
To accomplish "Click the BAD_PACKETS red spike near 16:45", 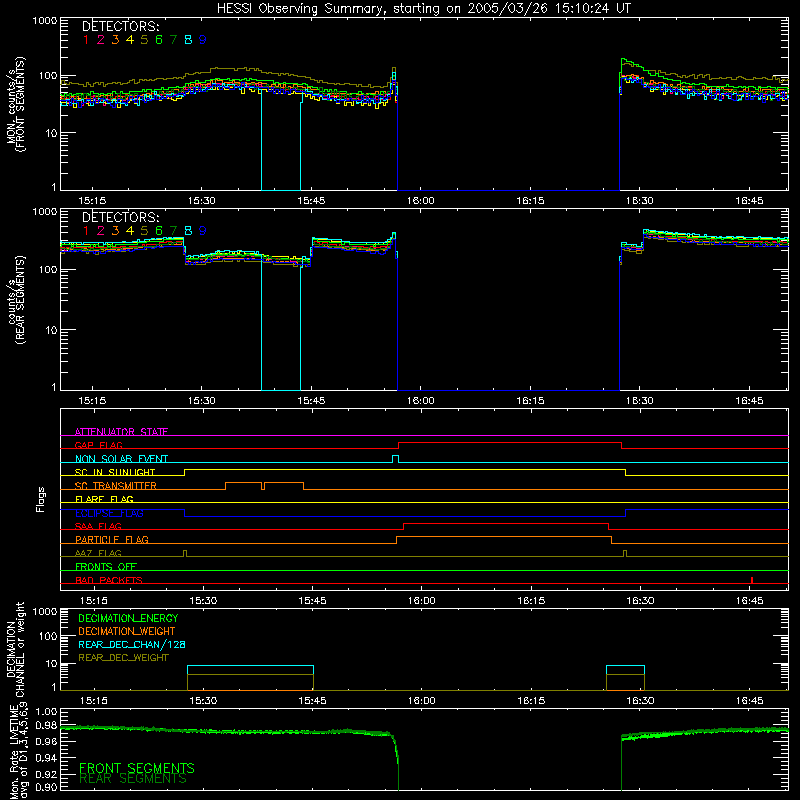I will pos(752,580).
